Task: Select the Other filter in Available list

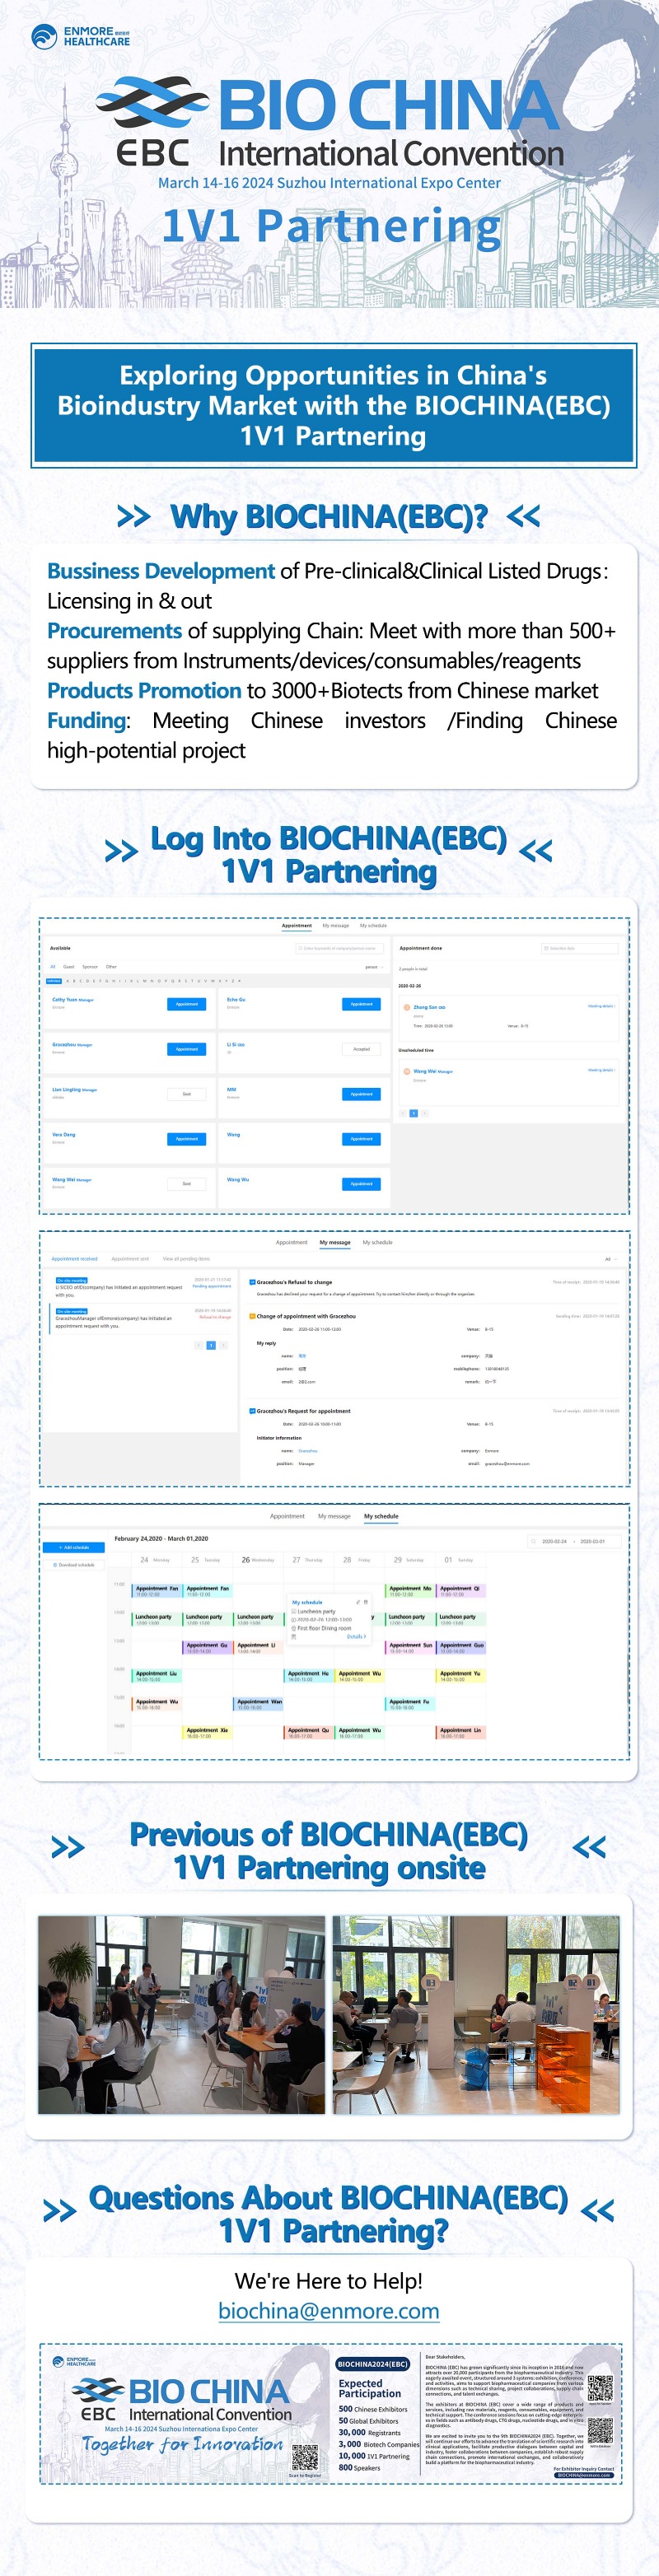Action: pyautogui.click(x=111, y=967)
